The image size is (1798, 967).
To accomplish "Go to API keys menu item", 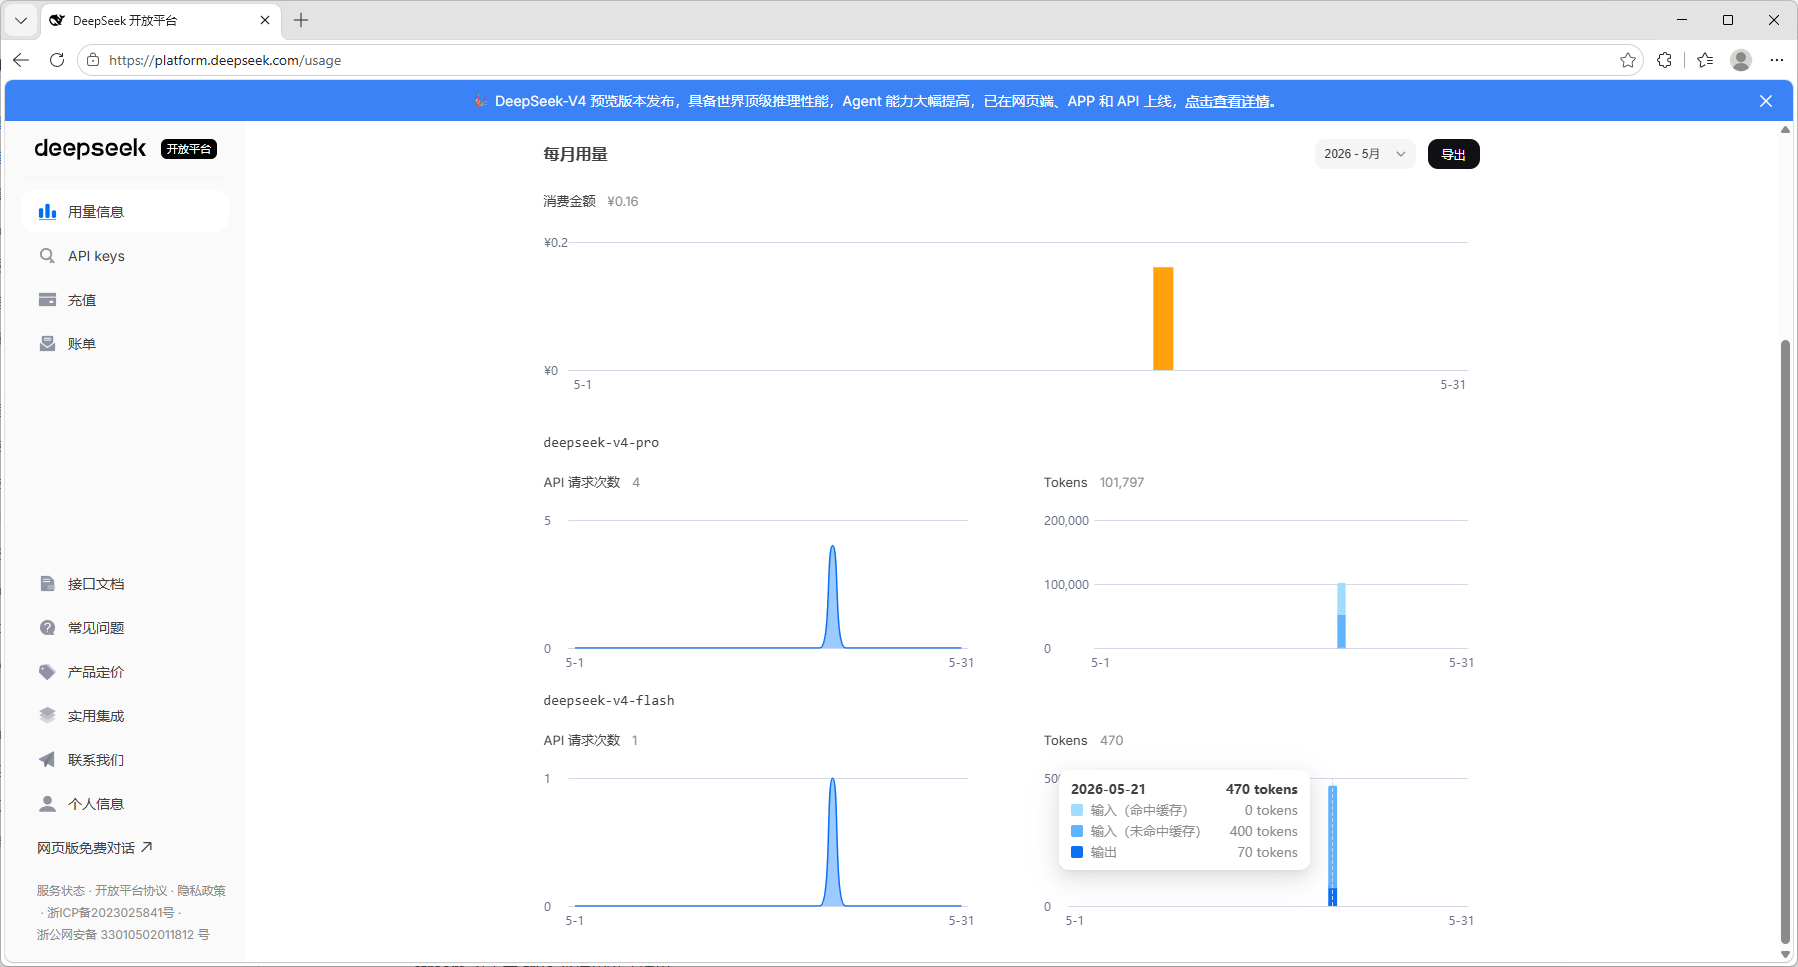I will pos(125,256).
